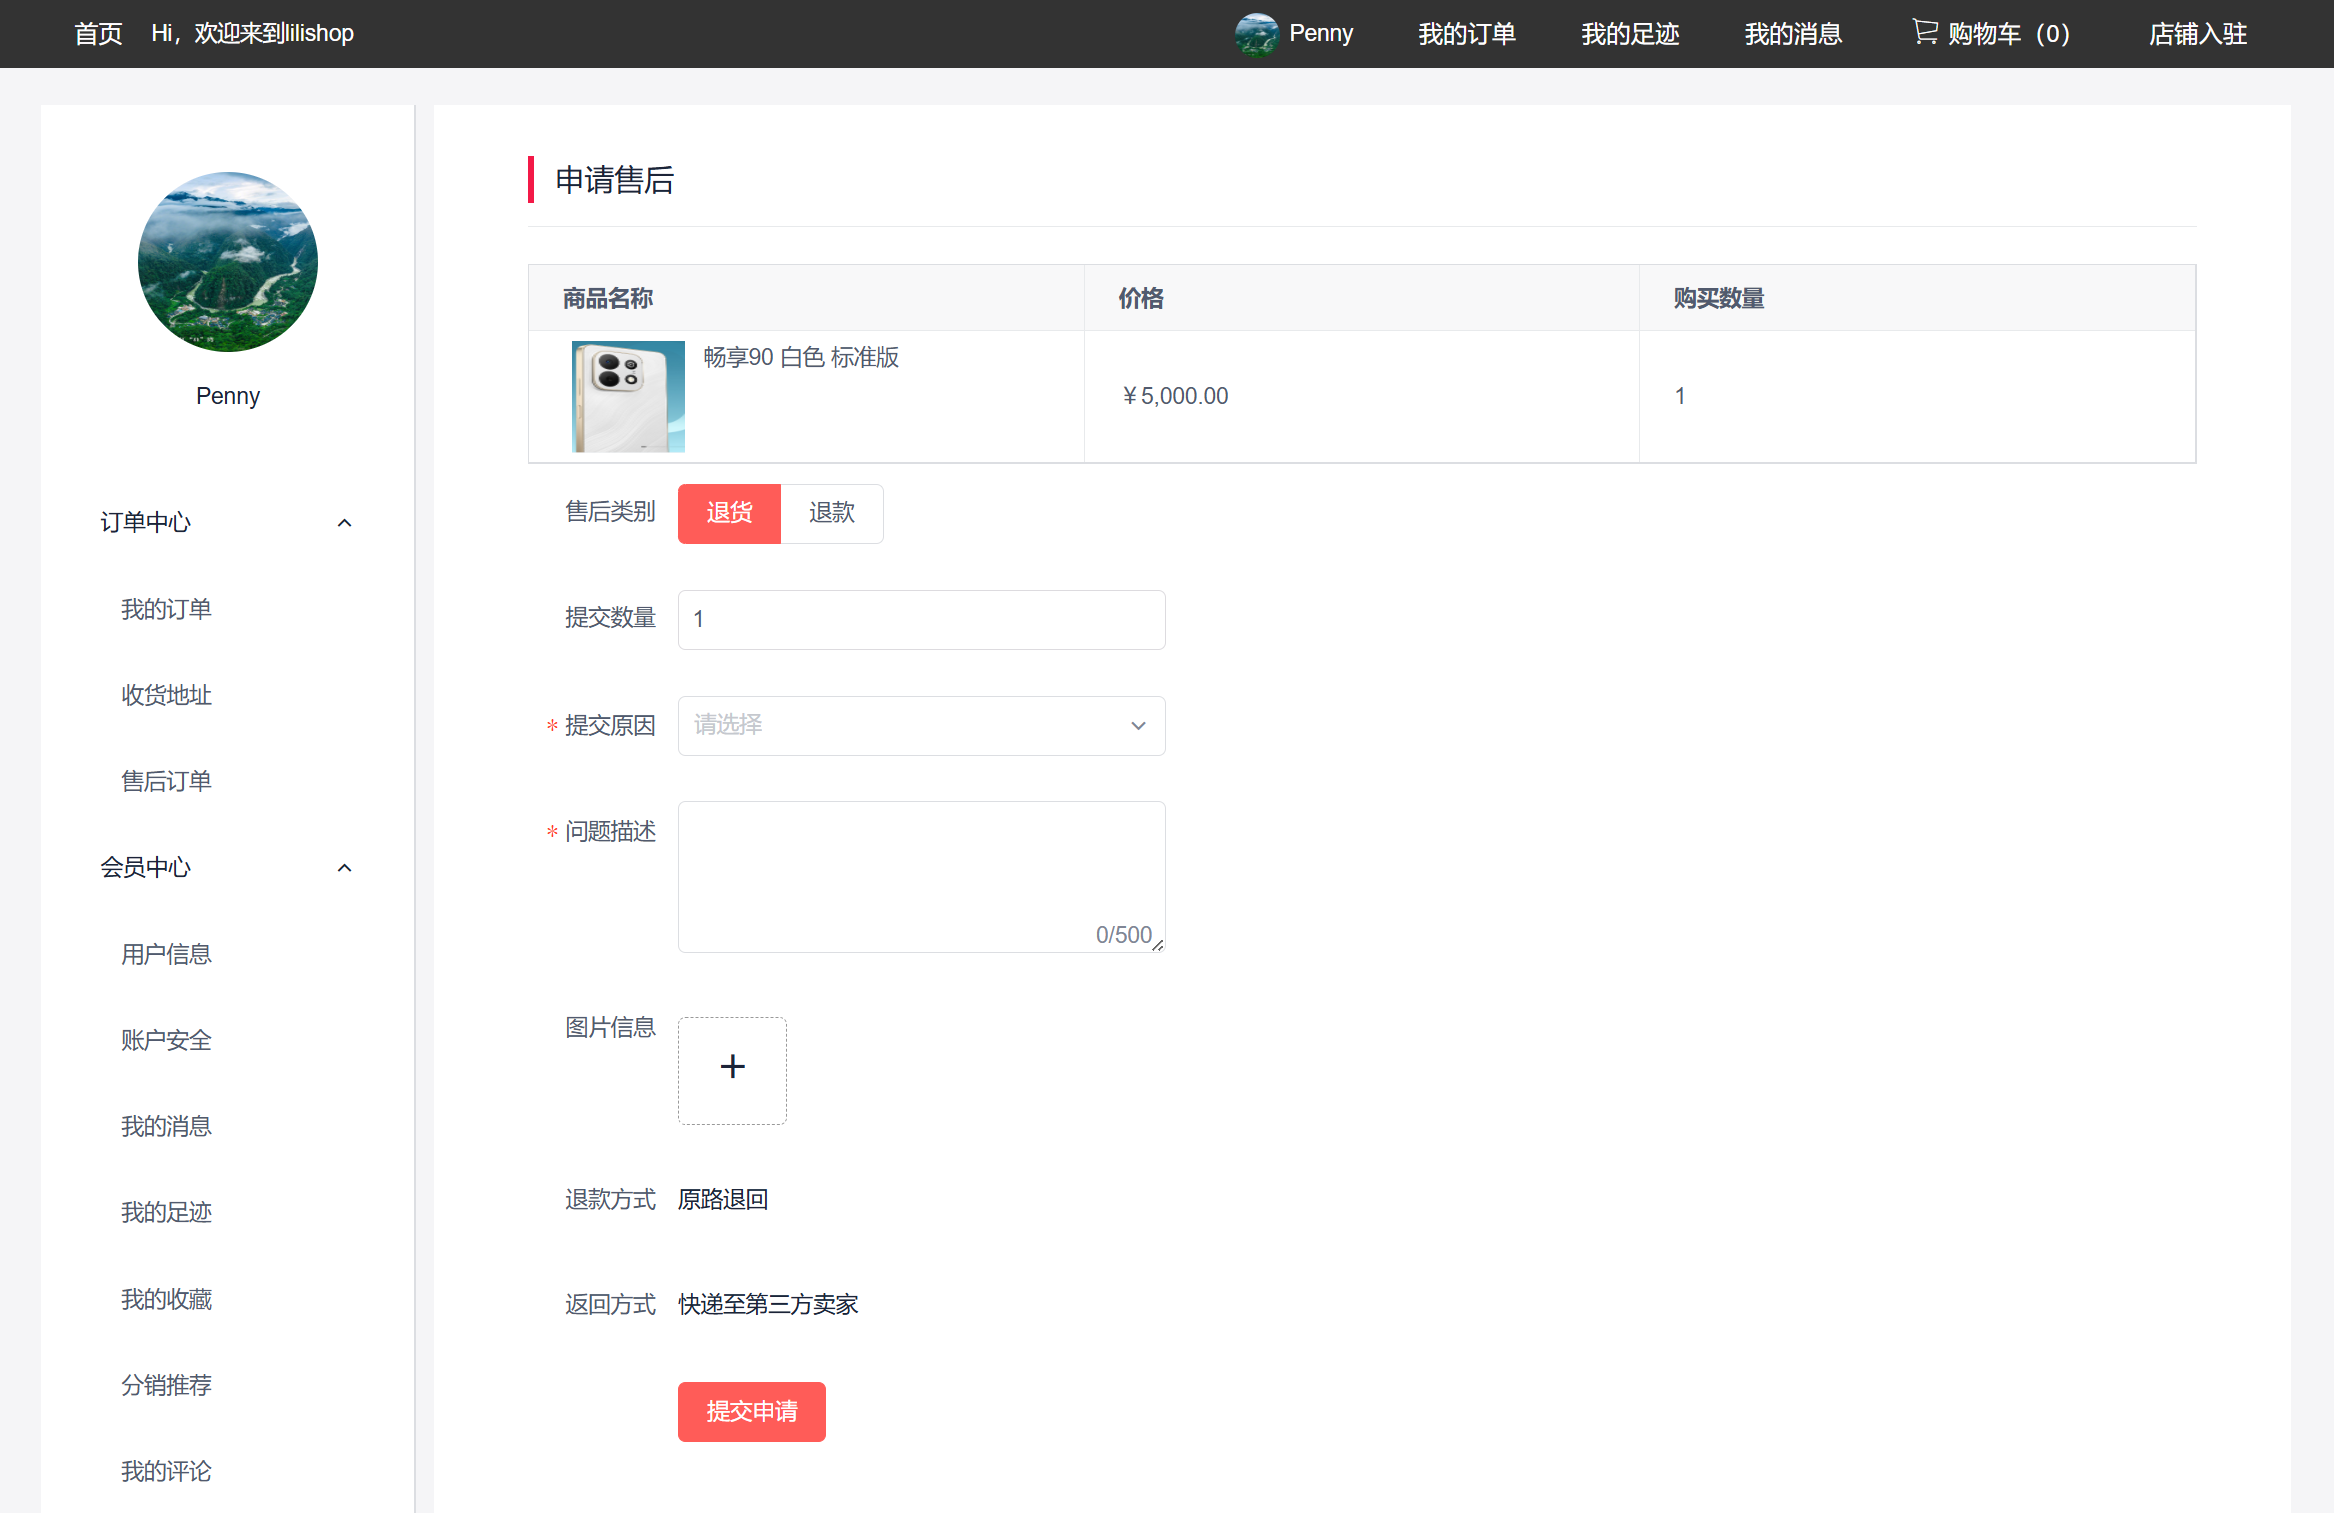Image resolution: width=2334 pixels, height=1513 pixels.
Task: Click product name 畅享90 白色 标准版
Action: (801, 357)
